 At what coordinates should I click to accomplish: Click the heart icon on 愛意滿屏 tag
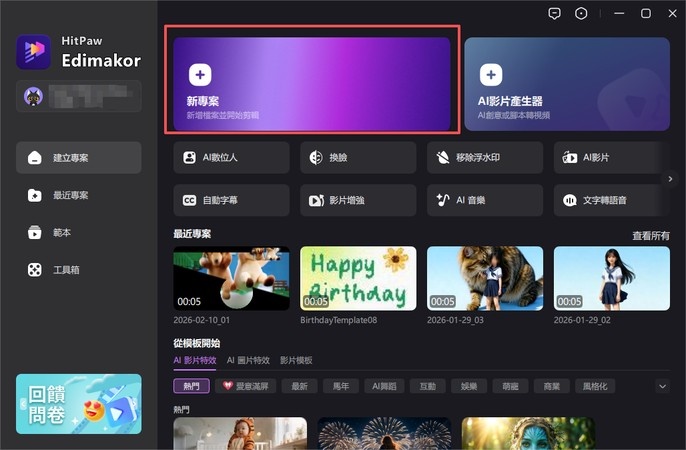pyautogui.click(x=228, y=386)
